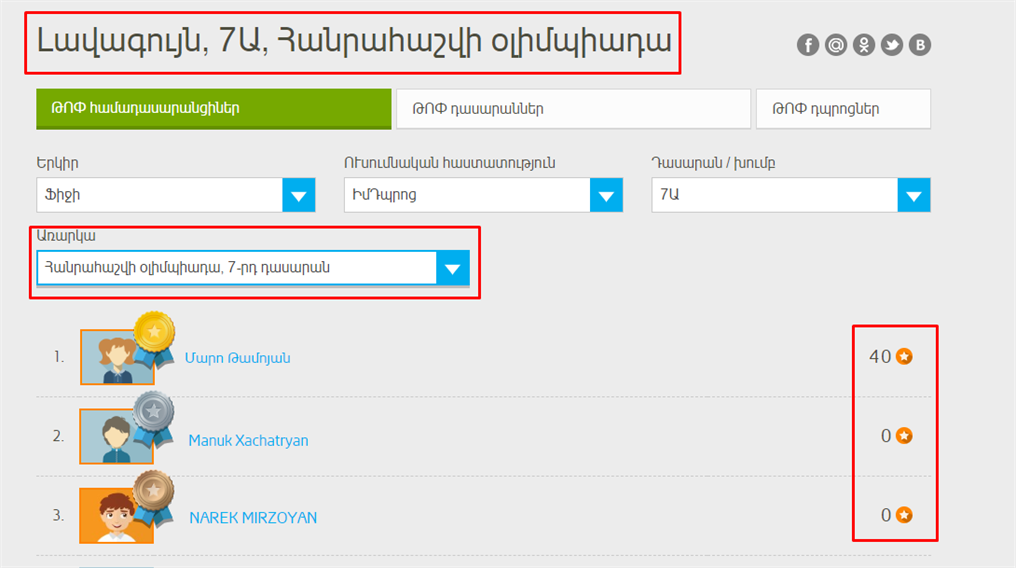1016x568 pixels.
Task: Click the Առարկա label
Action: pos(66,236)
